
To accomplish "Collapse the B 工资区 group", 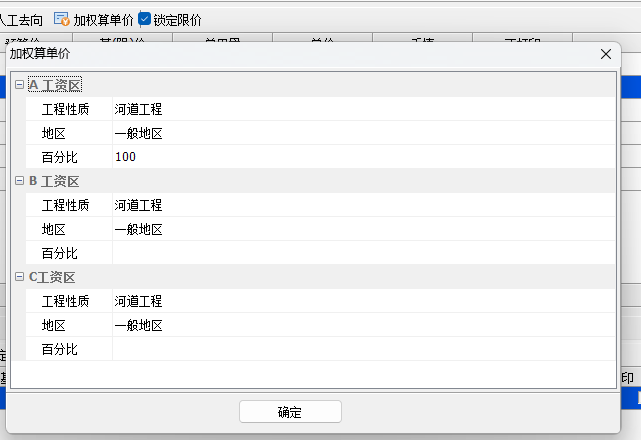I will (x=19, y=181).
